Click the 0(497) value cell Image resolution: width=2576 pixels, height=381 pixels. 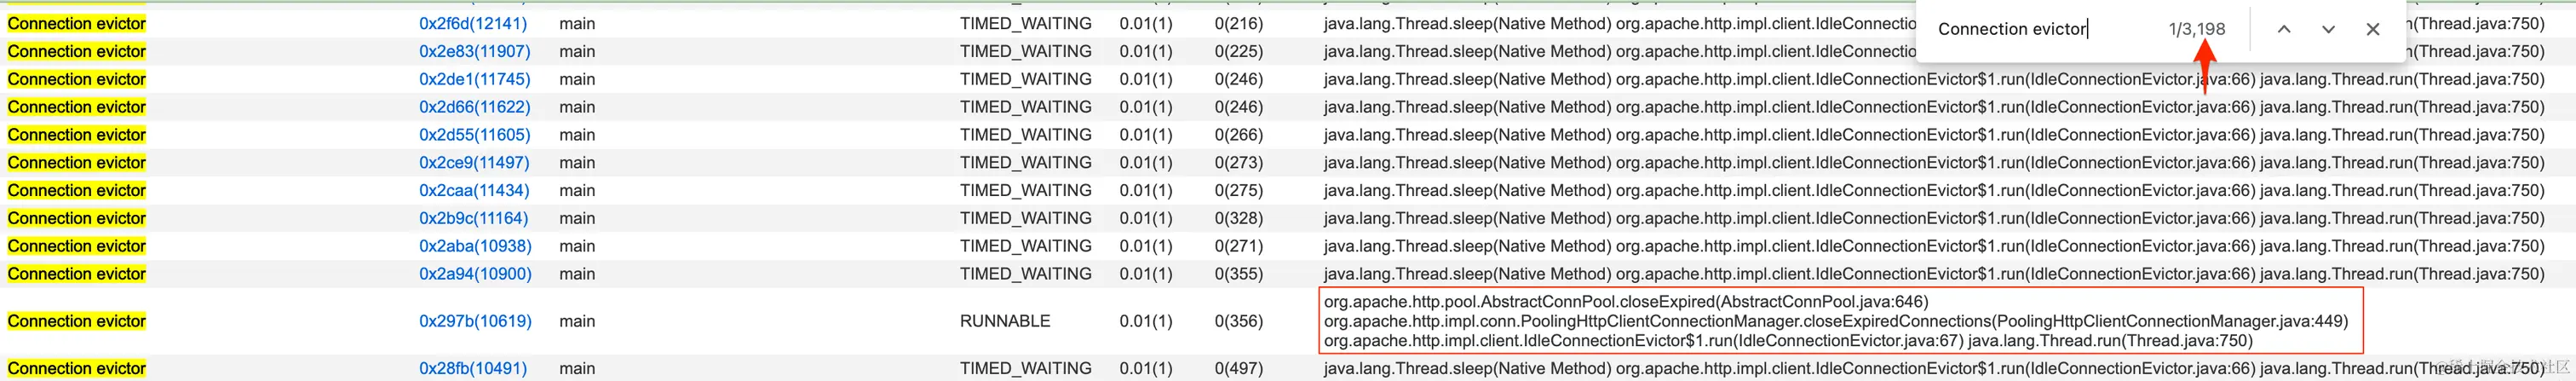pos(1239,369)
